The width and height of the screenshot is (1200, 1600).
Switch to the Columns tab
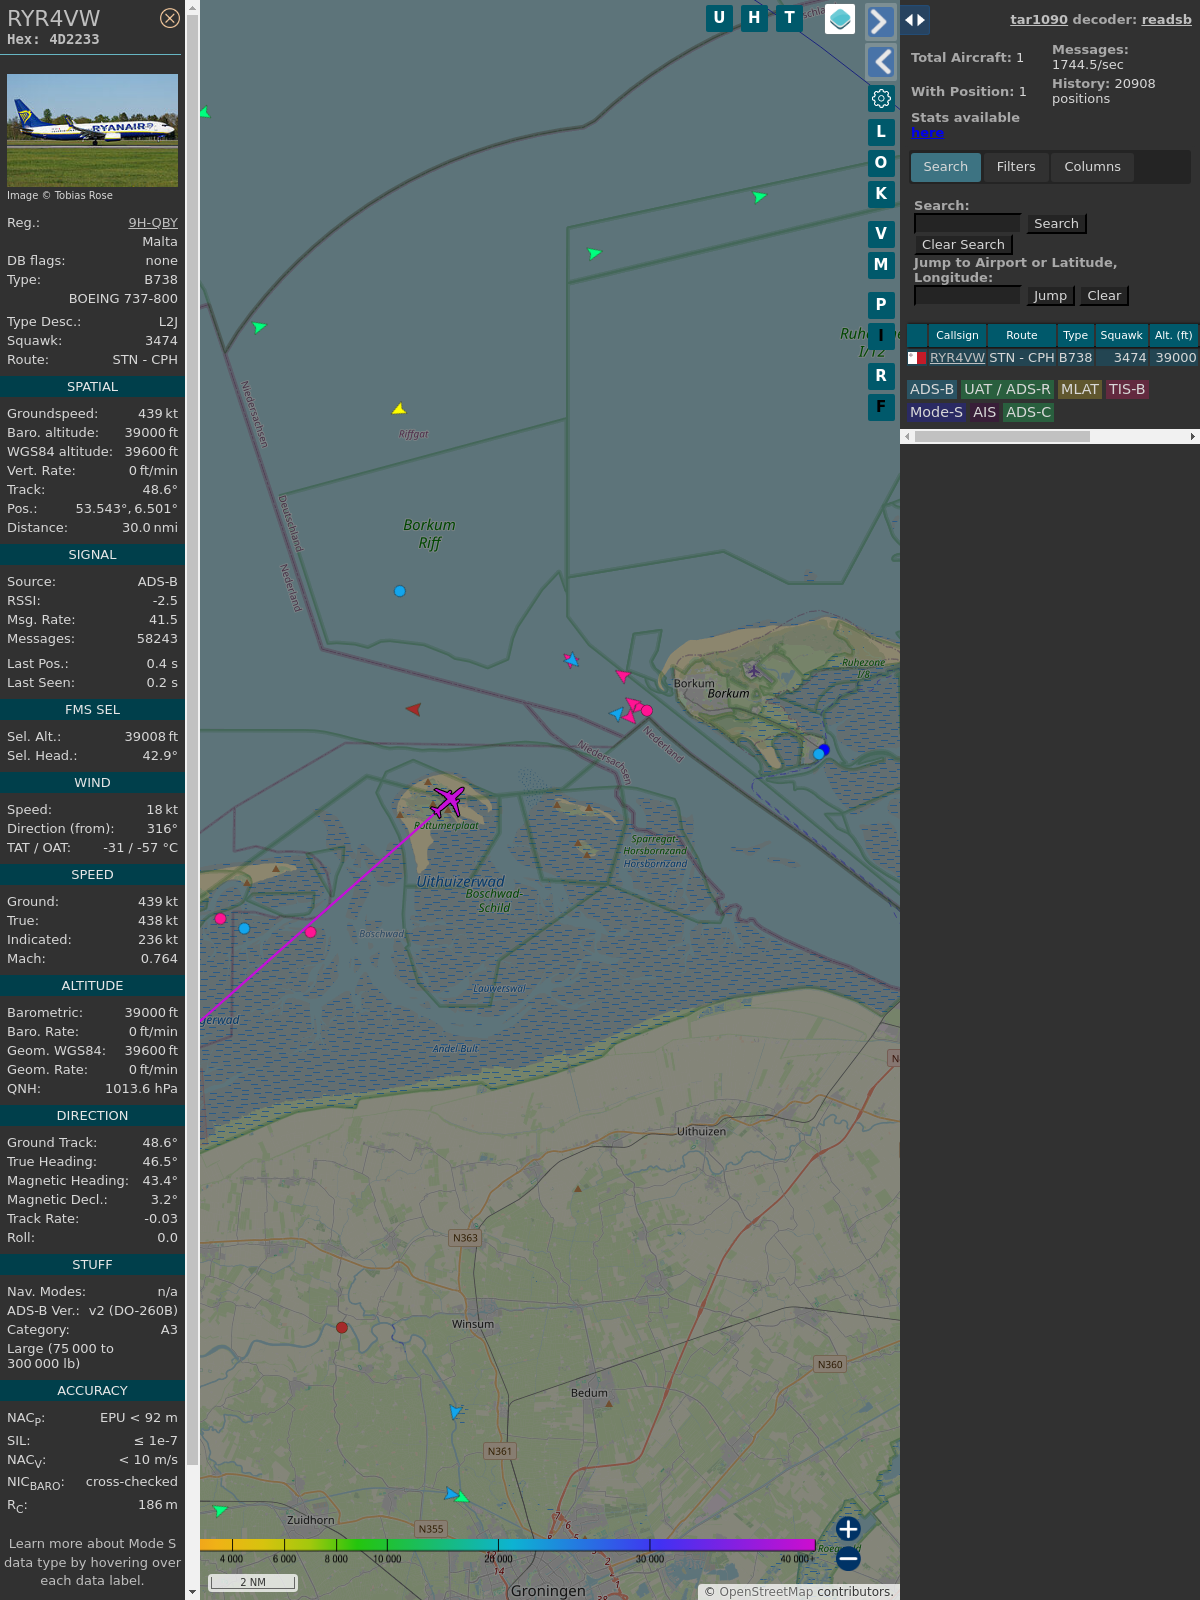[1092, 167]
